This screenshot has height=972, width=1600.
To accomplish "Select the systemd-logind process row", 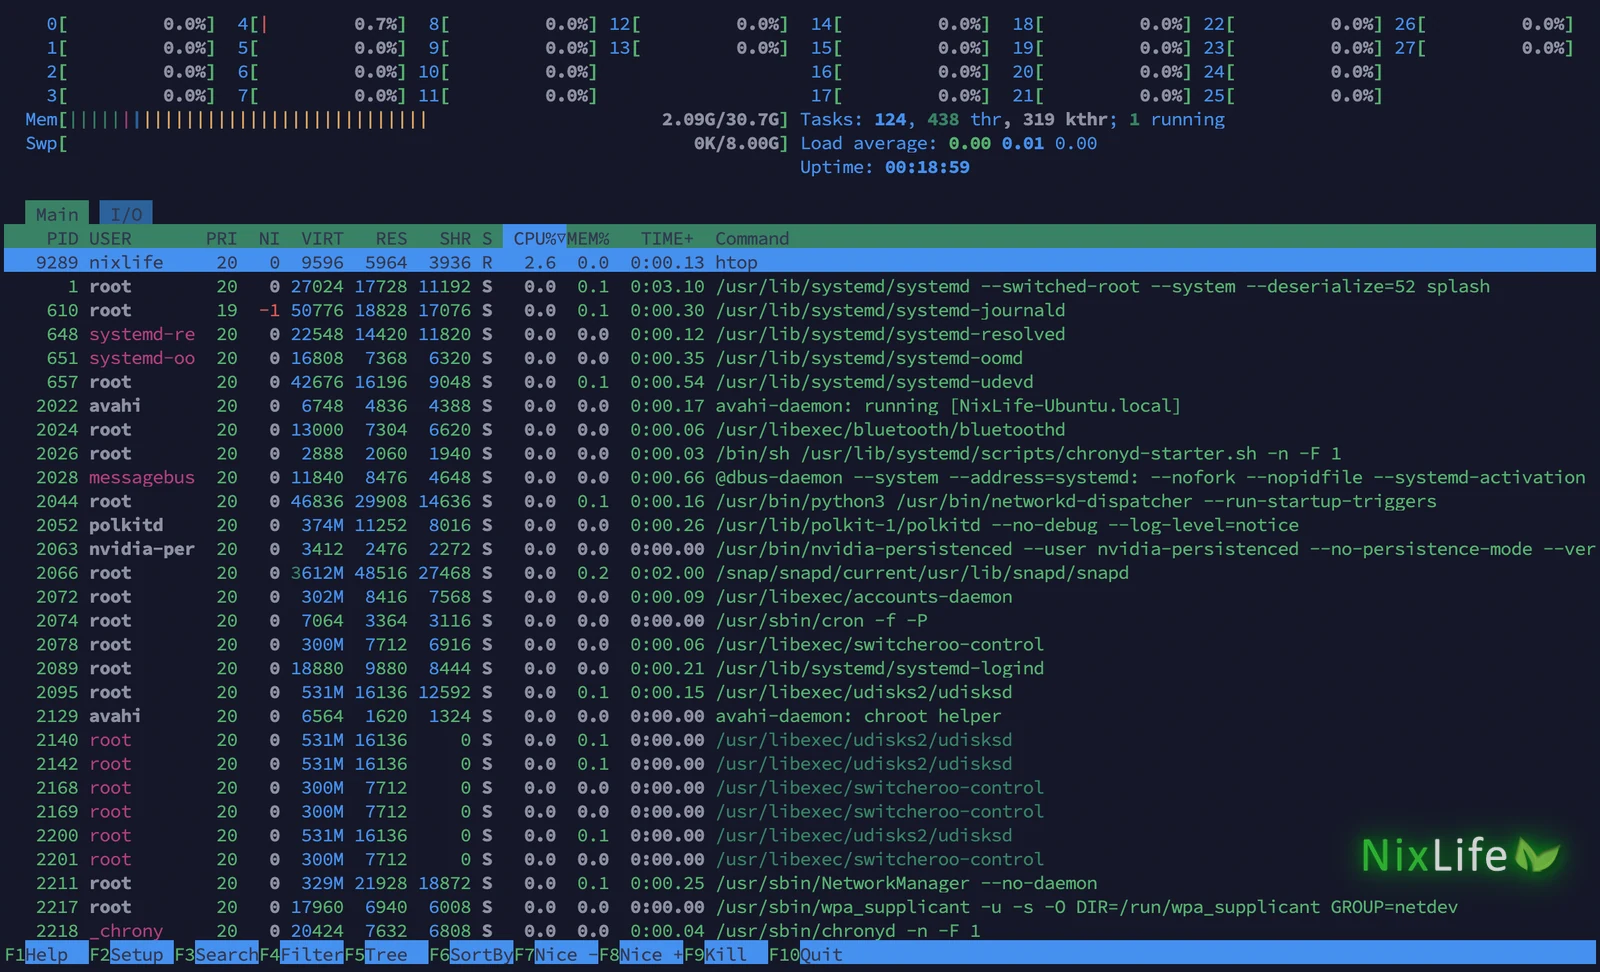I will point(800,668).
